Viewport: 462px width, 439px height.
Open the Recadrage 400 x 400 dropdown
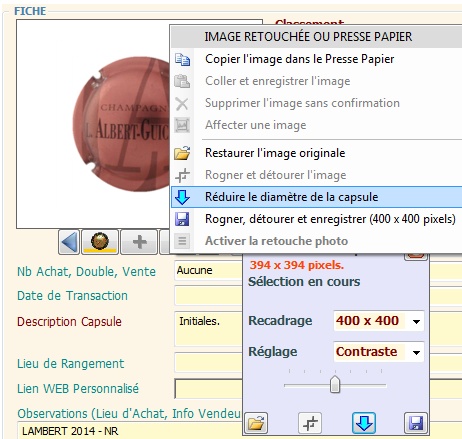coord(379,321)
